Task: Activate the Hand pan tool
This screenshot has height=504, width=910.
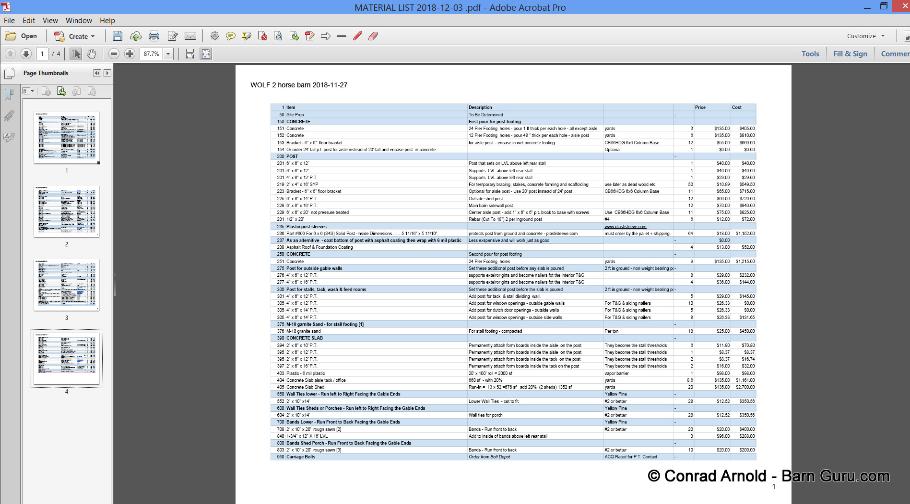Action: tap(92, 53)
